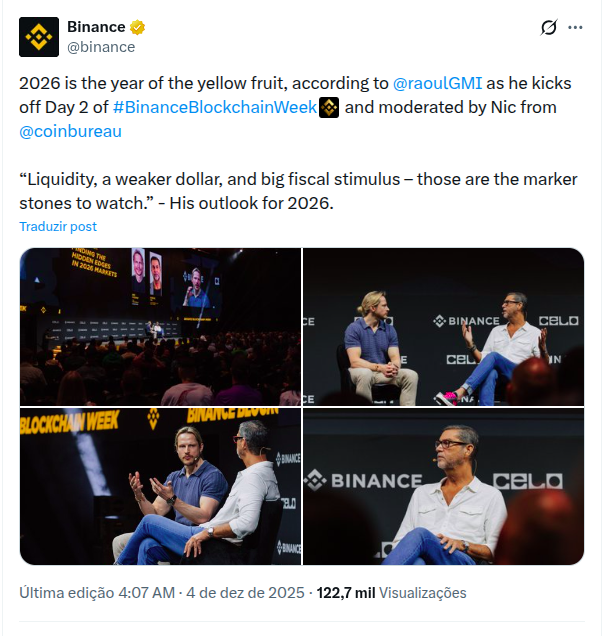Image resolution: width=605 pixels, height=636 pixels.
Task: Click the 122,7 mil Visualizações count
Action: tap(392, 593)
